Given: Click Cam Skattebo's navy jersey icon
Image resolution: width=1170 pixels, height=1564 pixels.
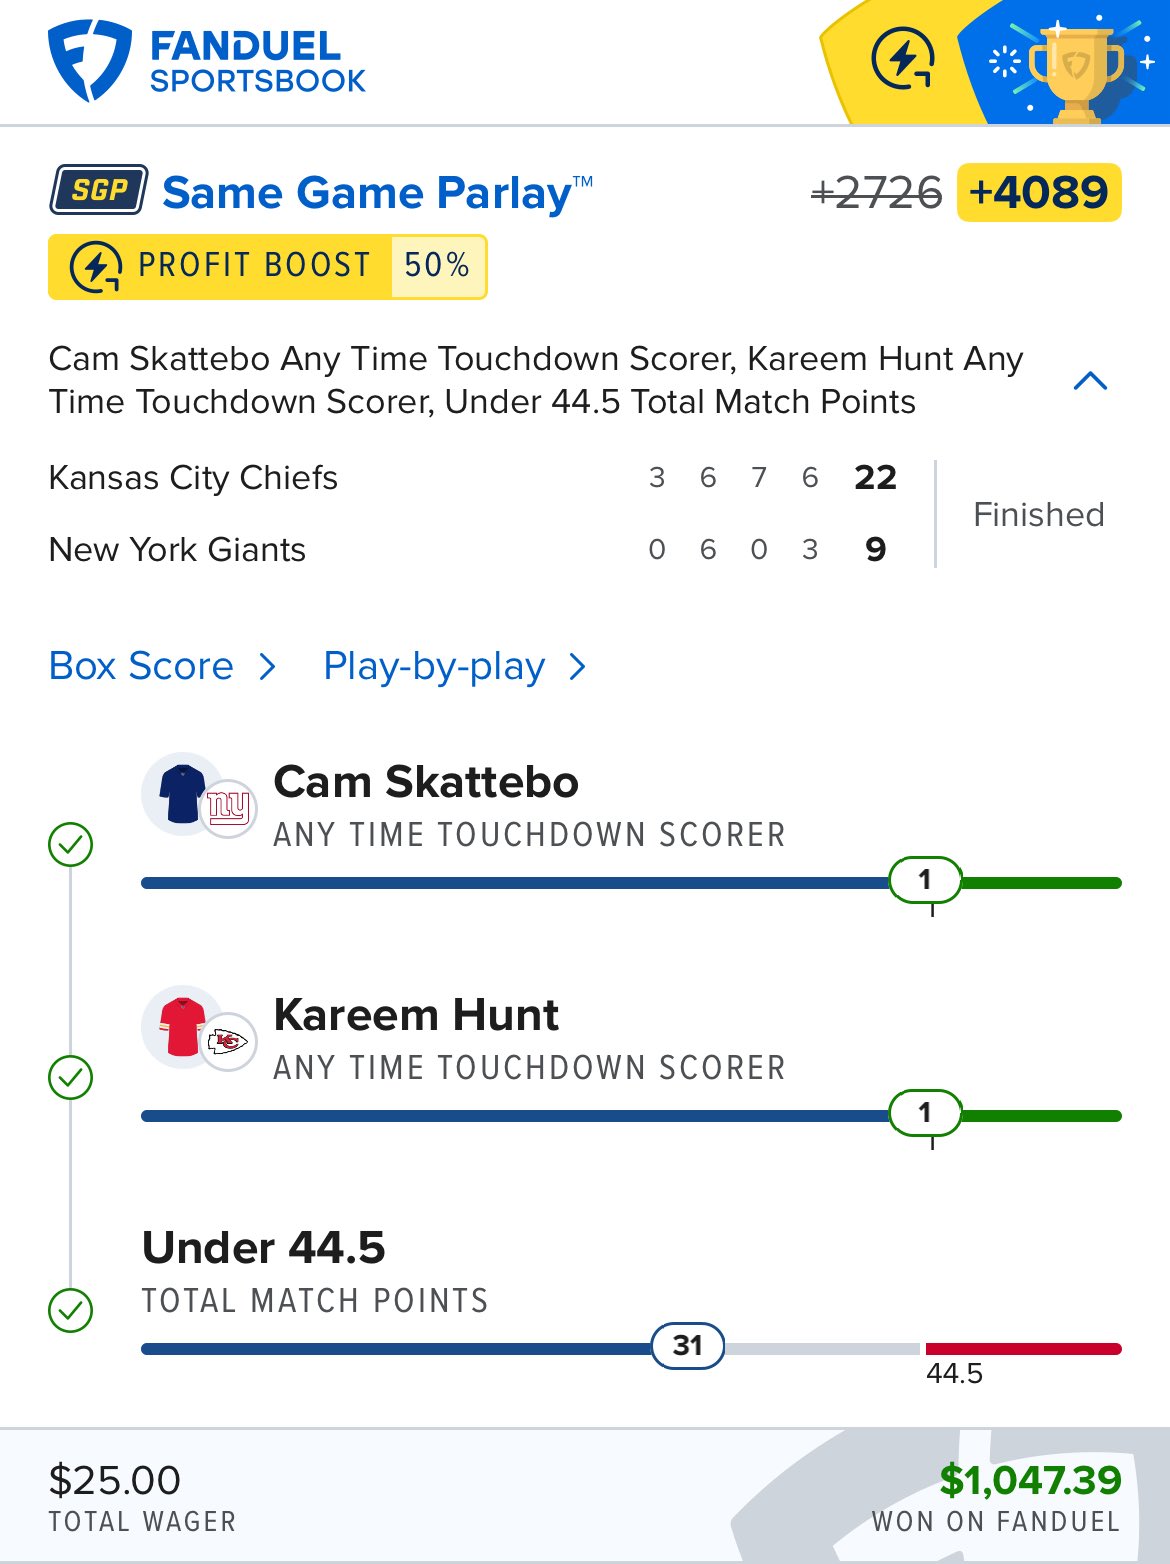Looking at the screenshot, I should 182,793.
